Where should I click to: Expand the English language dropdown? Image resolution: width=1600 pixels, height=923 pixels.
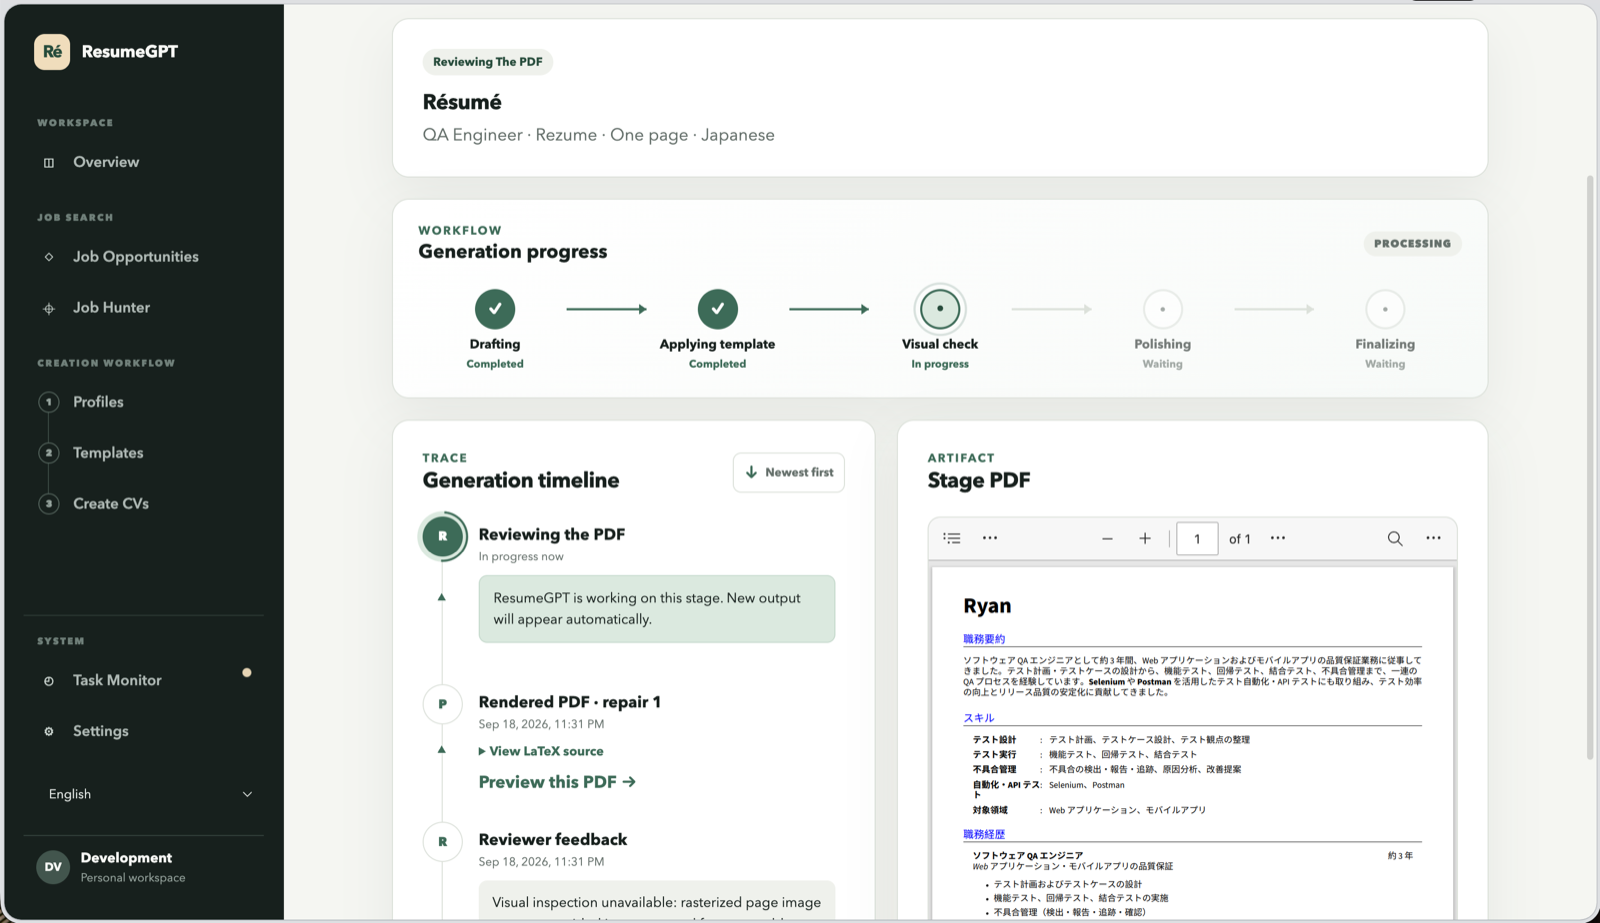coord(150,794)
